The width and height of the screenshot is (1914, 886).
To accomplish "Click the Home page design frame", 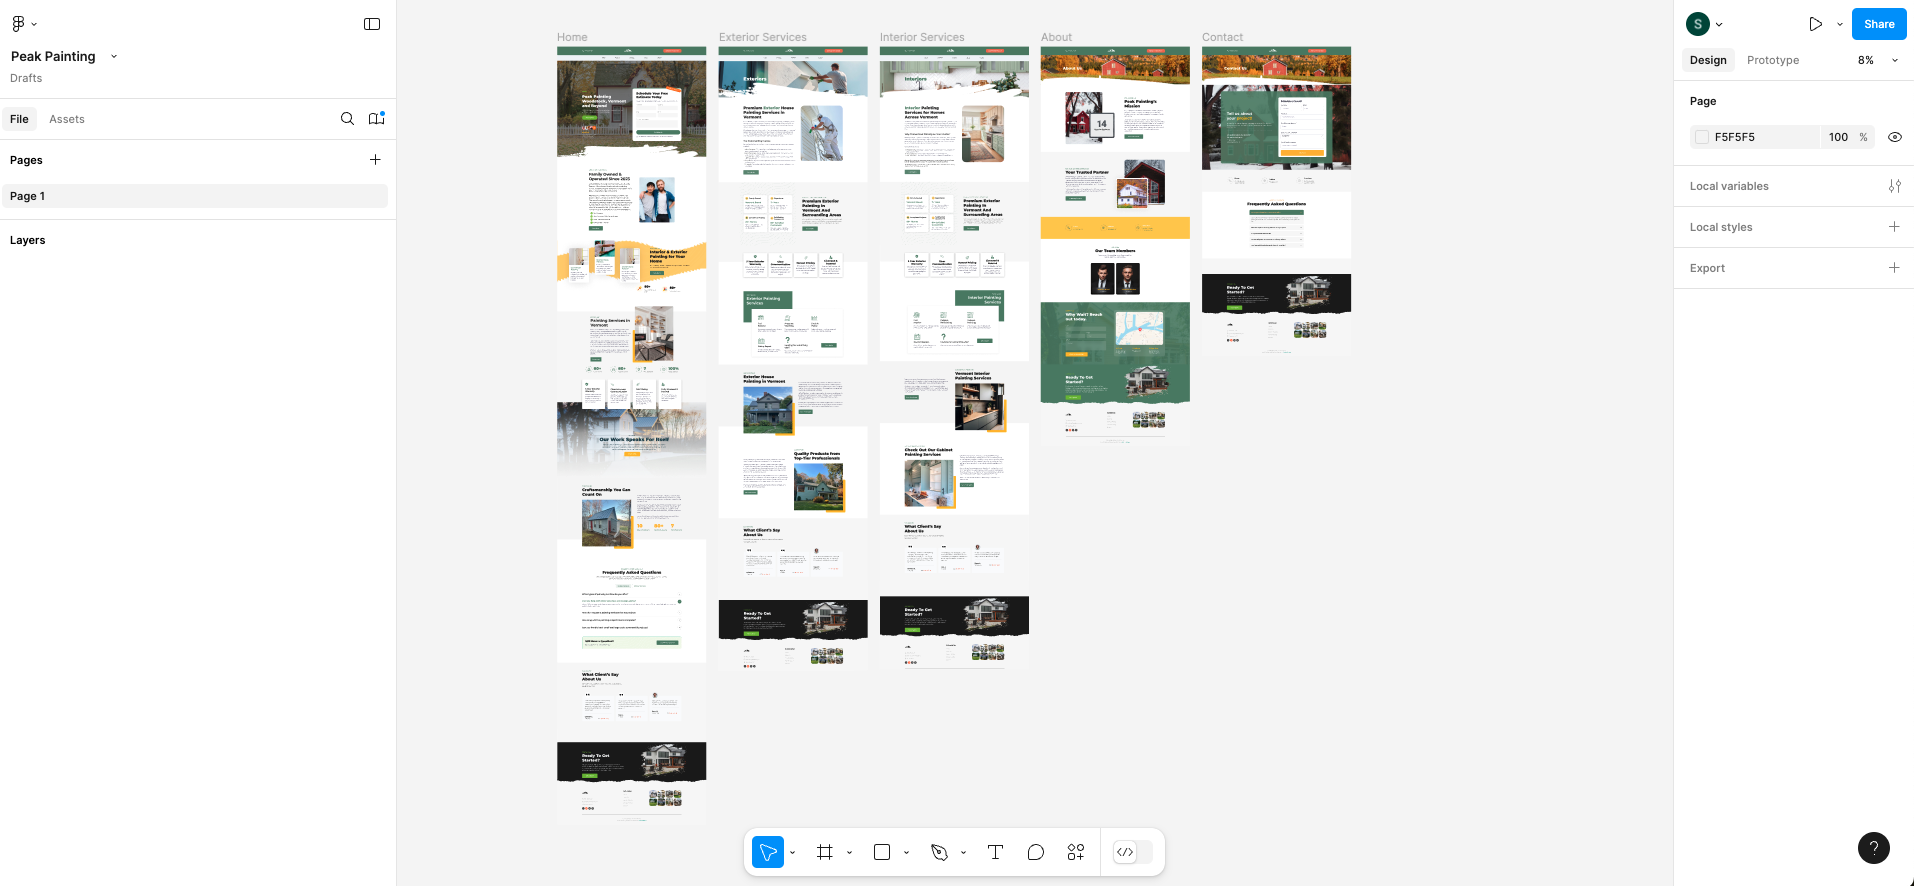I will tap(631, 434).
